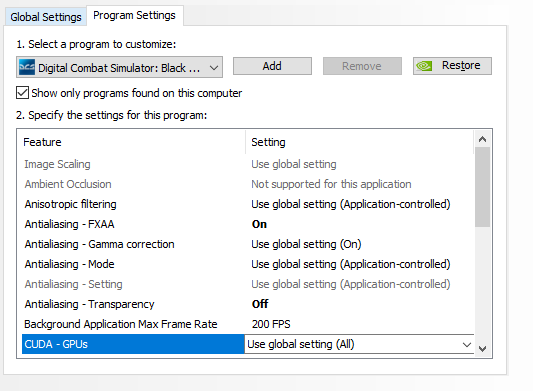Uncheck Show only programs found on this computer
Viewport: 533px width, 391px height.
[x=22, y=93]
